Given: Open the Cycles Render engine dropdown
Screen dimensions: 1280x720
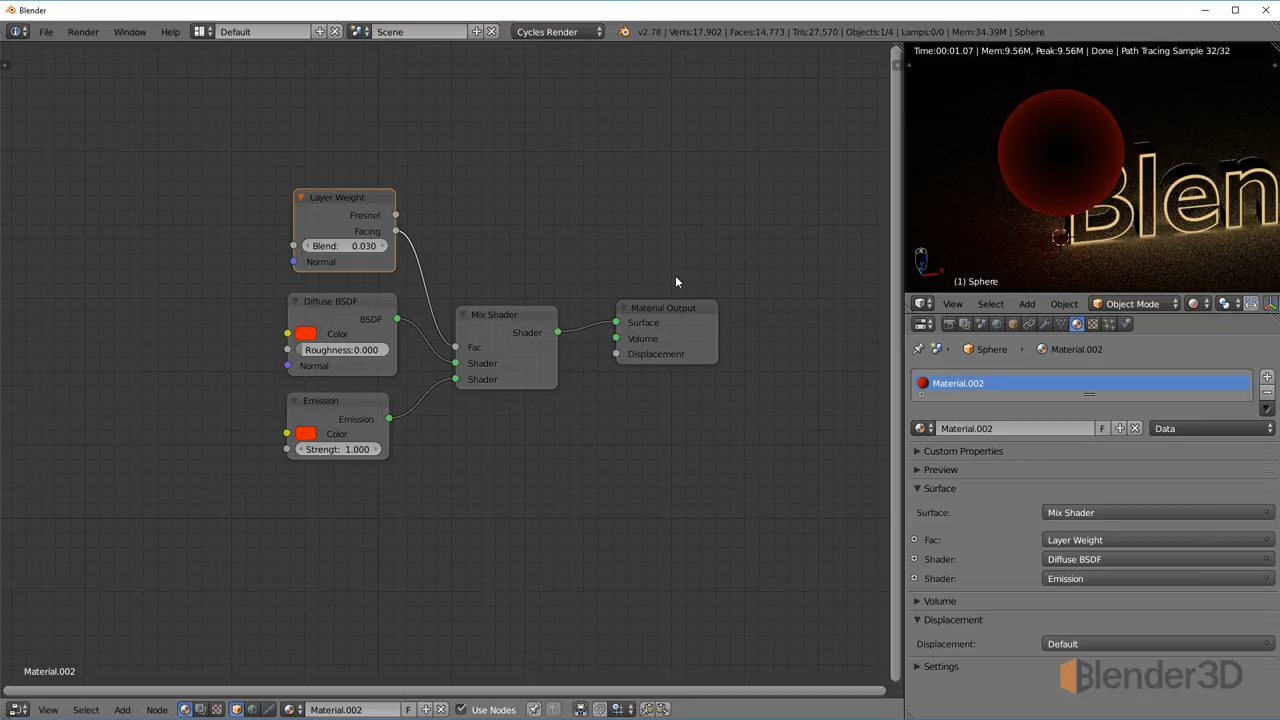Looking at the screenshot, I should pyautogui.click(x=559, y=32).
